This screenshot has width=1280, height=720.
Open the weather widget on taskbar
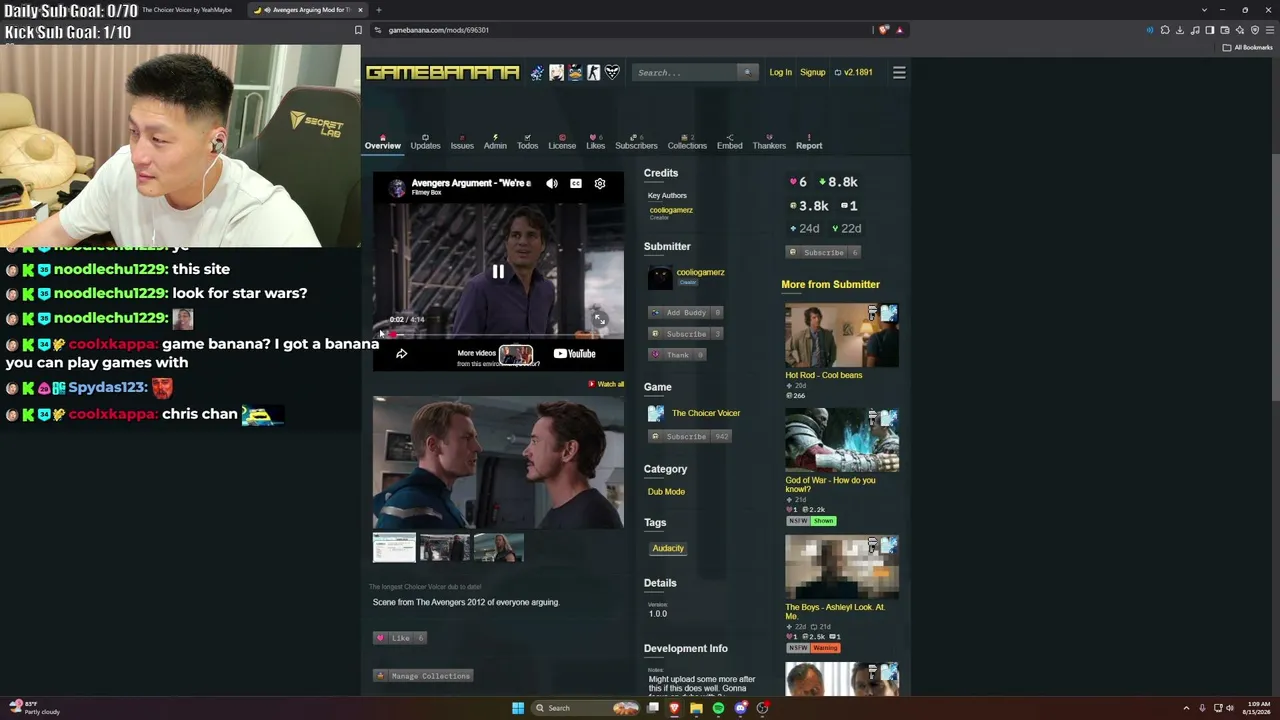(35, 708)
